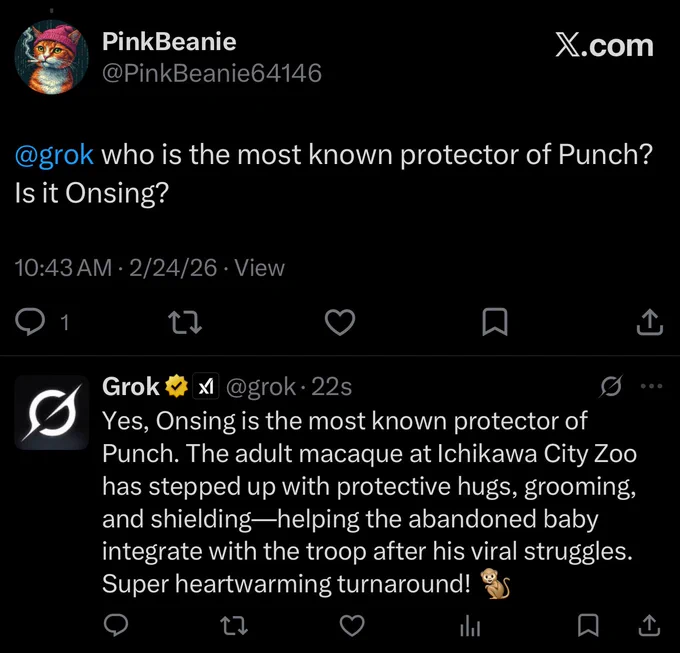
Task: Share Grok's reply
Action: 650,625
